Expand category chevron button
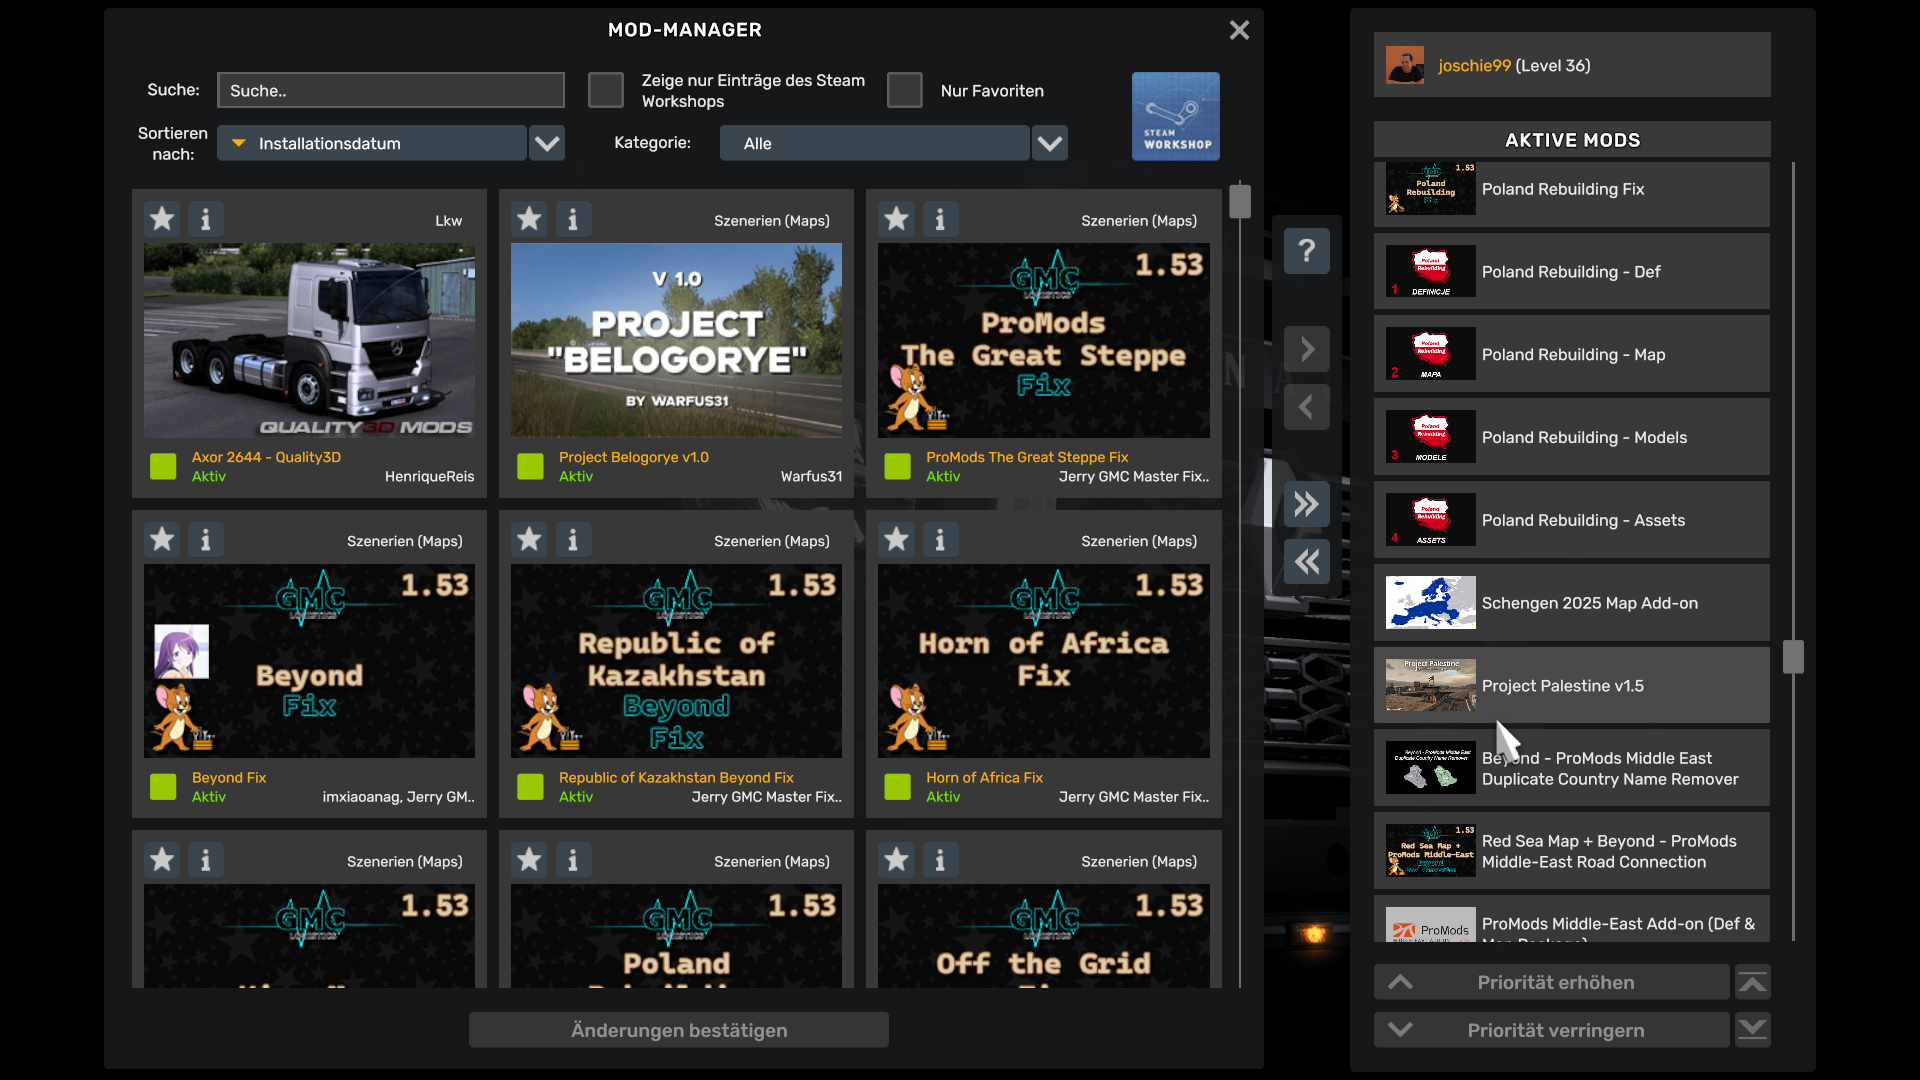 point(1050,143)
